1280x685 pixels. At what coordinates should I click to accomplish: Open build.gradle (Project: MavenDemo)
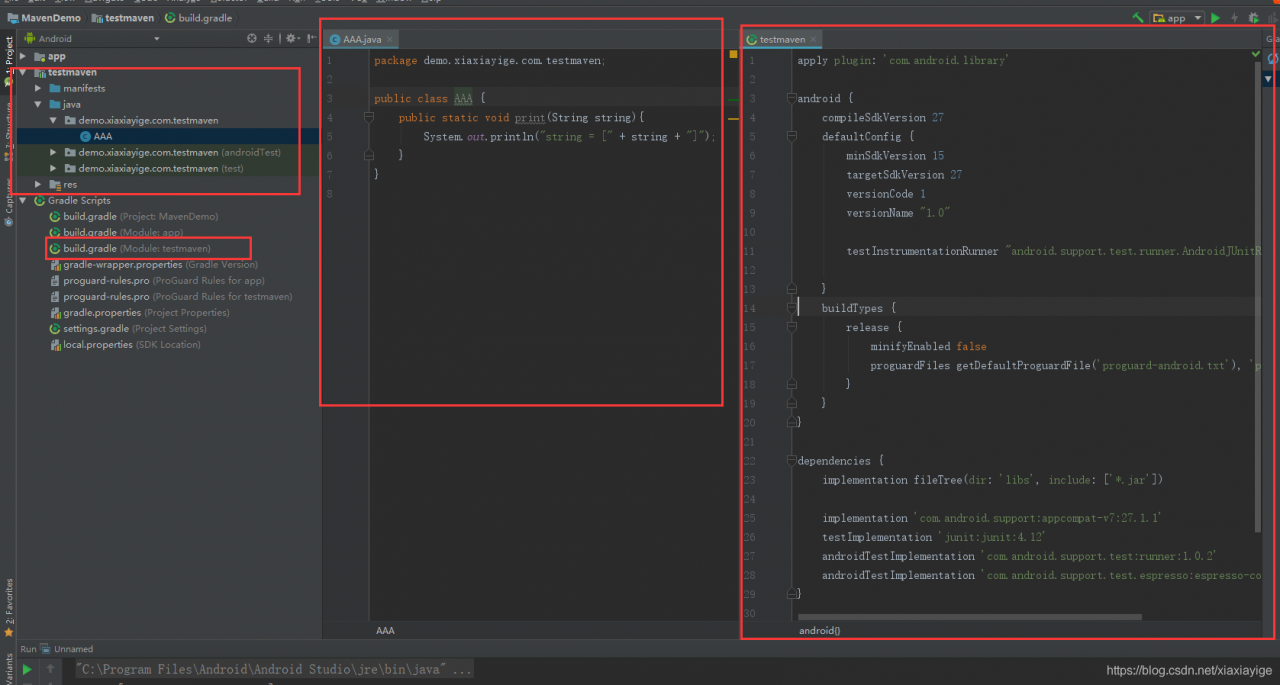pyautogui.click(x=134, y=216)
